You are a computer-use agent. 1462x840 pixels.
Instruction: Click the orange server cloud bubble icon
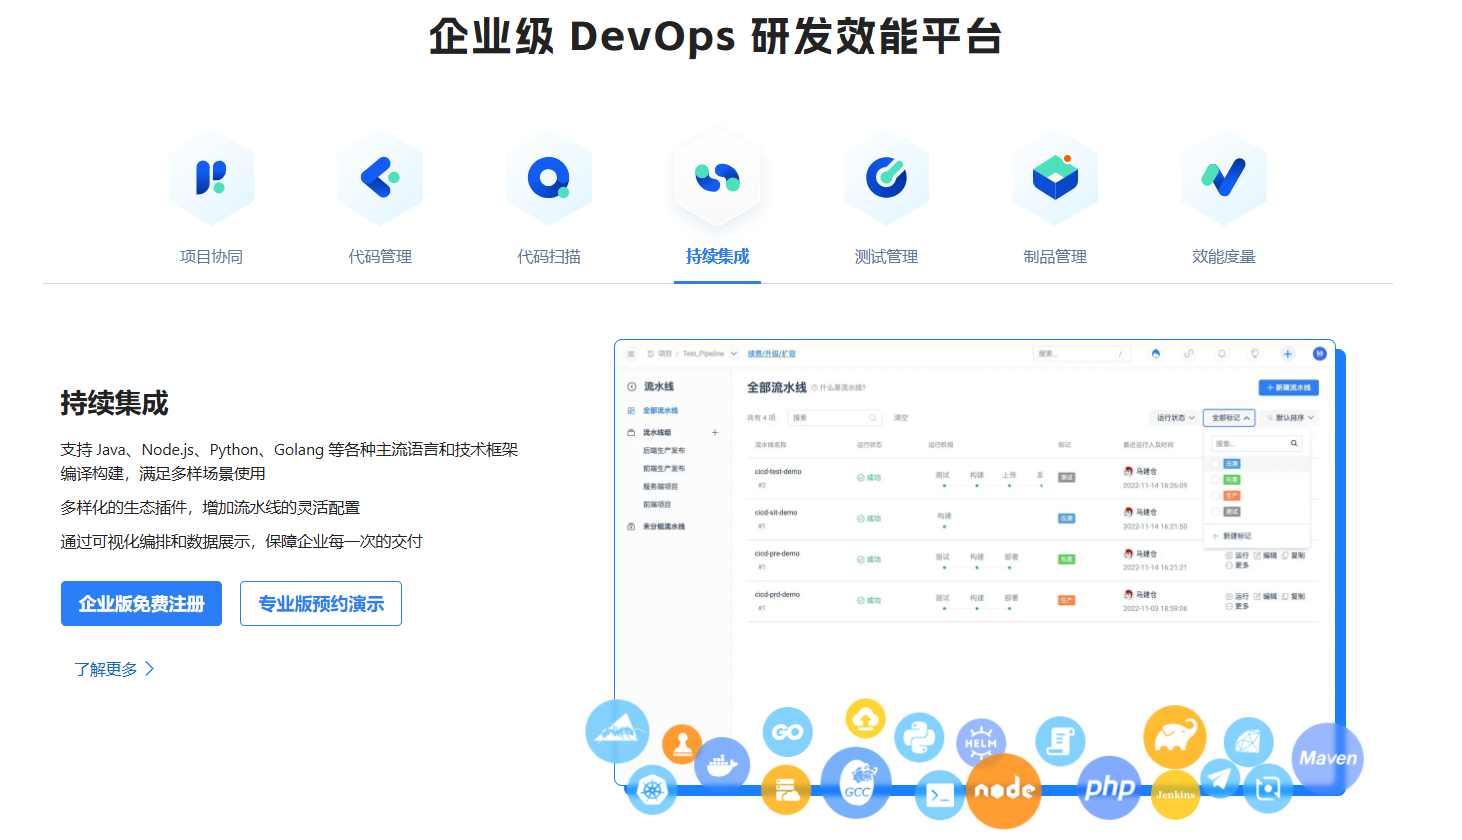pos(786,790)
